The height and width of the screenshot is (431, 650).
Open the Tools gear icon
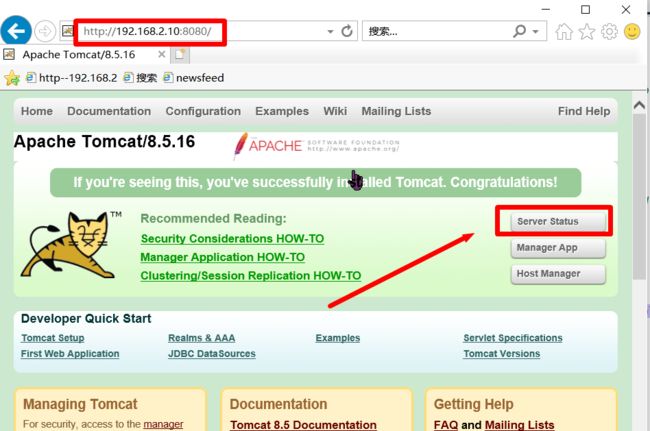[609, 31]
